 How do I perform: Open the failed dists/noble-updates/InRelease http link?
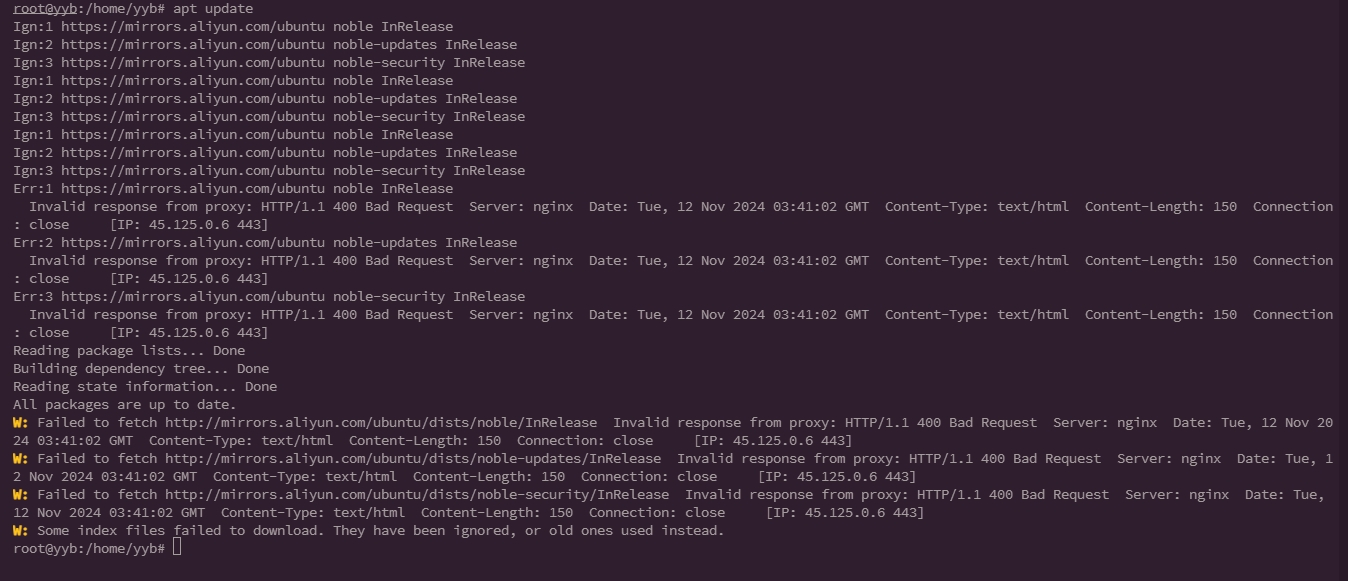pyautogui.click(x=413, y=458)
